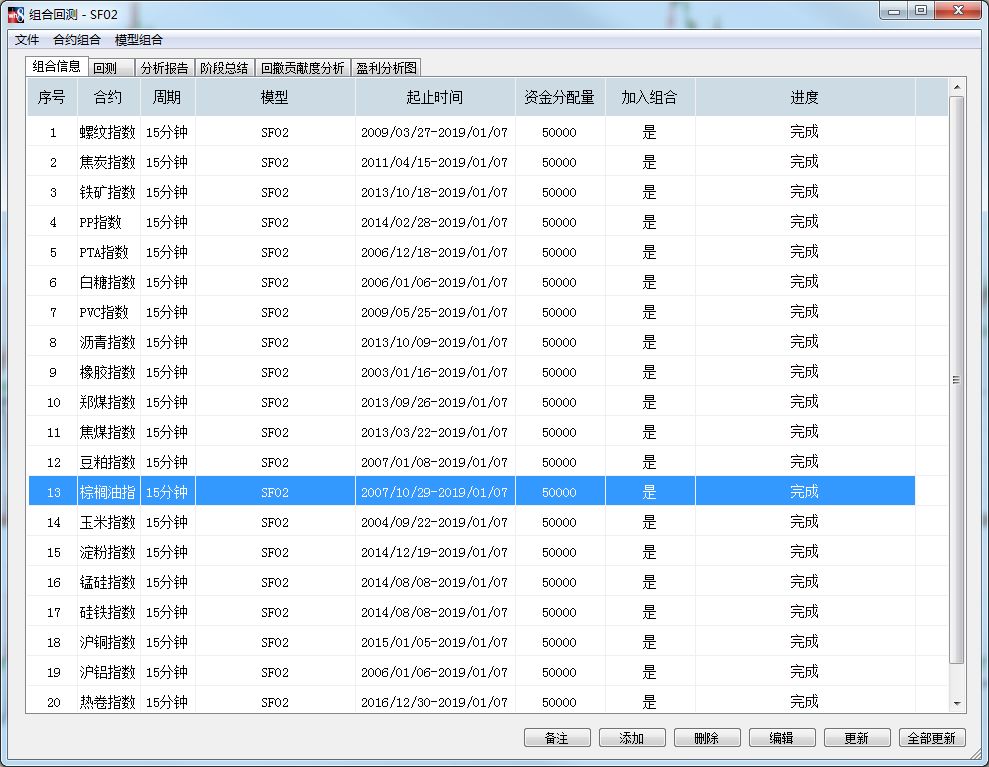Open the 阶段总结 tab
Screen dimensions: 989x767
pyautogui.click(x=224, y=68)
